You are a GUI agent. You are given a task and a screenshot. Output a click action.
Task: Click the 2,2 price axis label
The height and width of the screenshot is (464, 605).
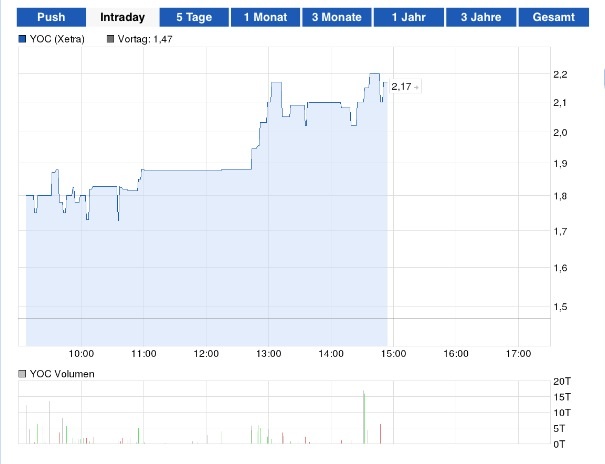point(560,74)
